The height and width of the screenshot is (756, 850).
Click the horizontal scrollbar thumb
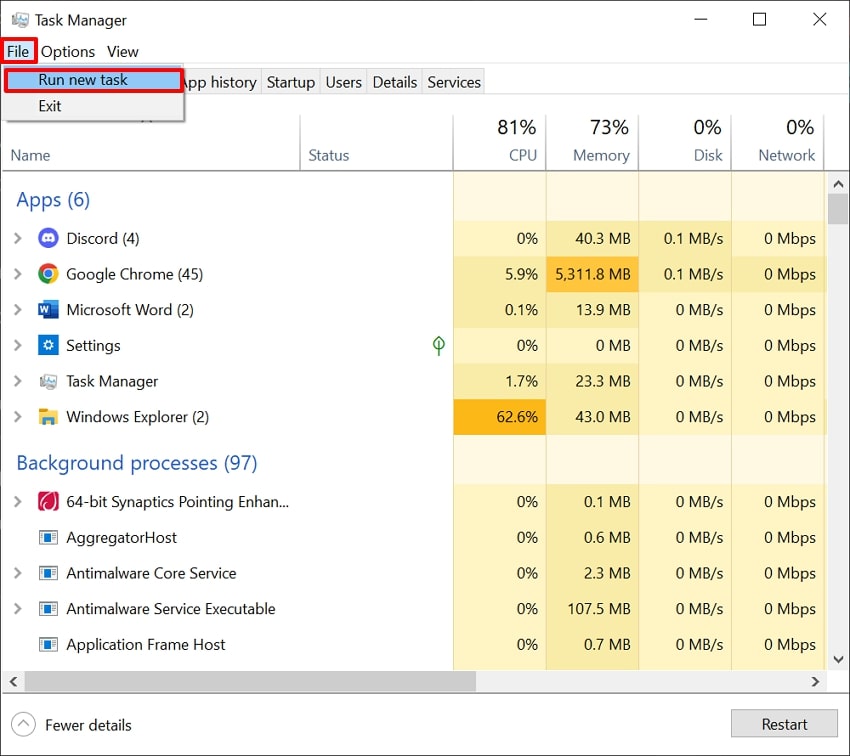[250, 682]
